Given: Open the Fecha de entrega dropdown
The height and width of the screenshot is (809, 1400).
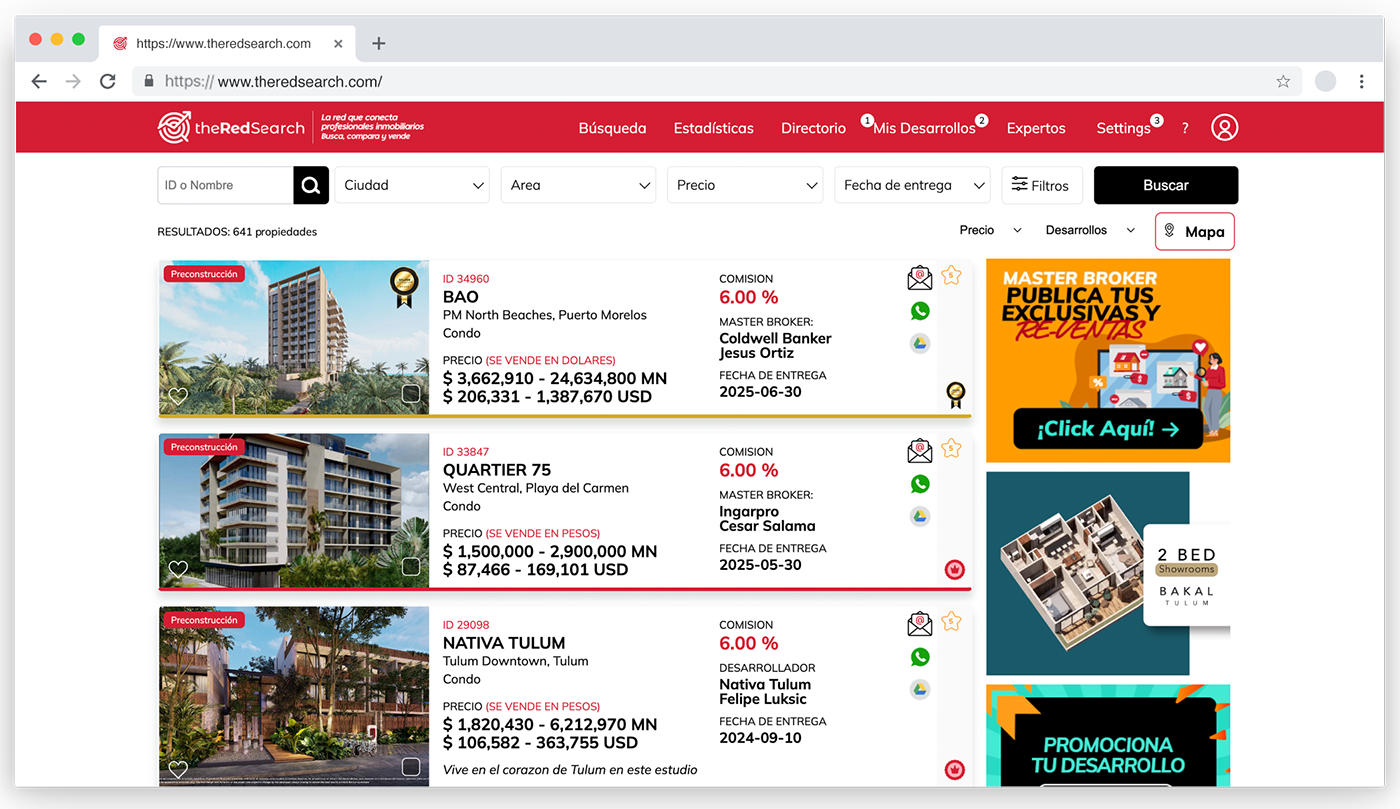Looking at the screenshot, I should (912, 185).
